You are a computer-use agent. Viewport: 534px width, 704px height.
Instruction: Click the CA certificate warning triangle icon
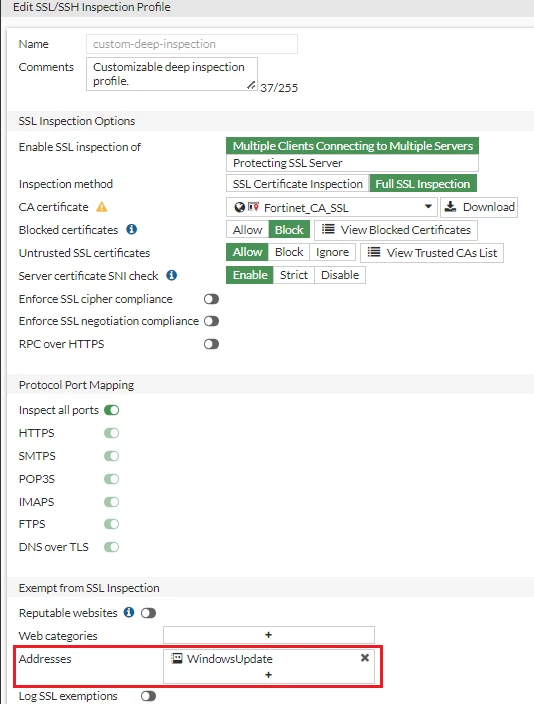(102, 207)
